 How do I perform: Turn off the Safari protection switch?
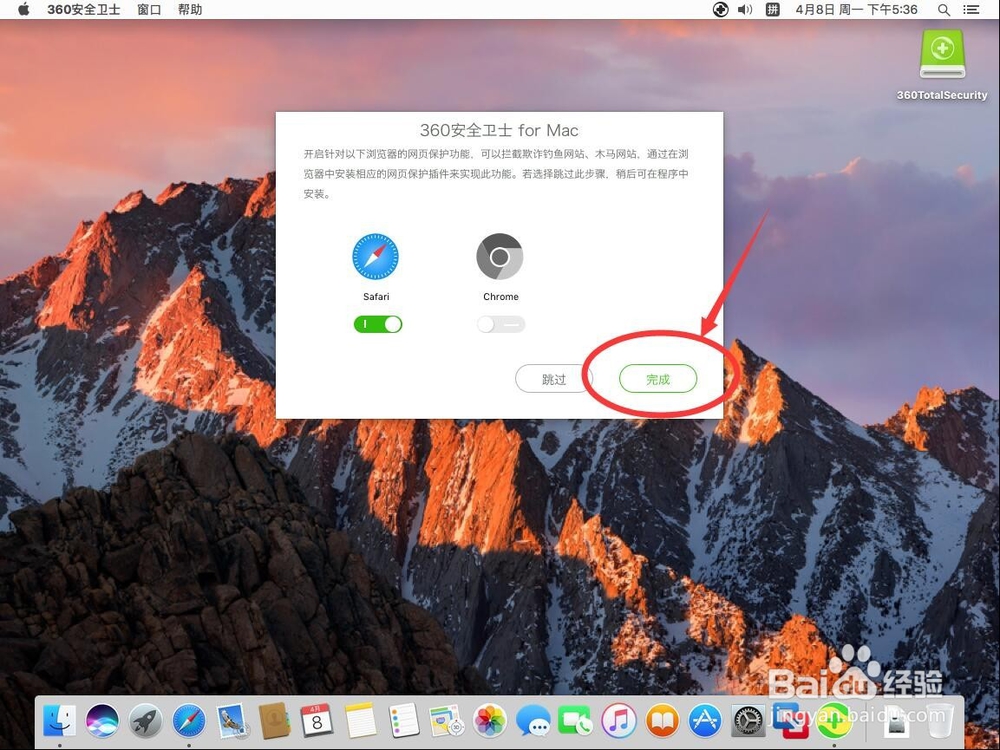coord(378,324)
